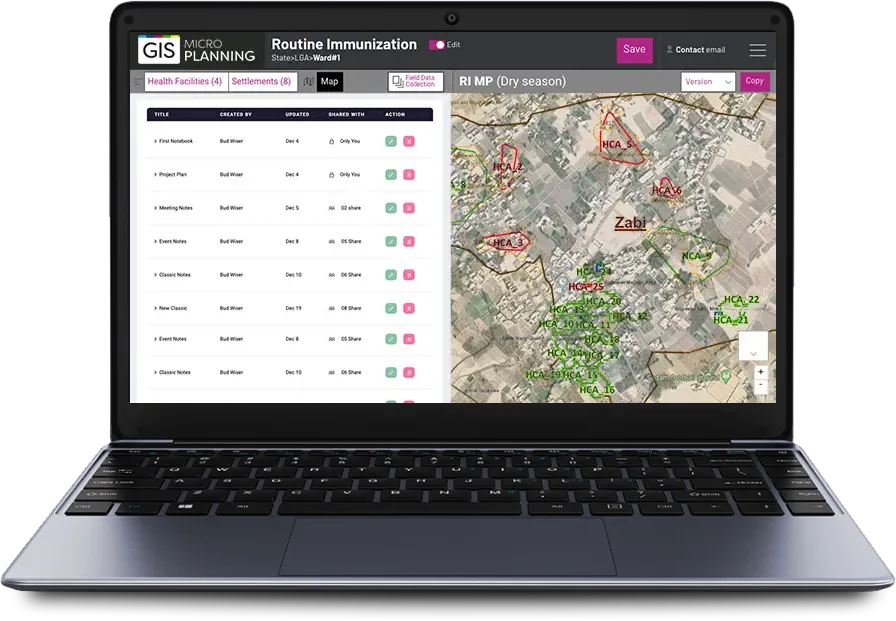Switch to Settlements (8) tab
The height and width of the screenshot is (621, 896).
click(262, 82)
